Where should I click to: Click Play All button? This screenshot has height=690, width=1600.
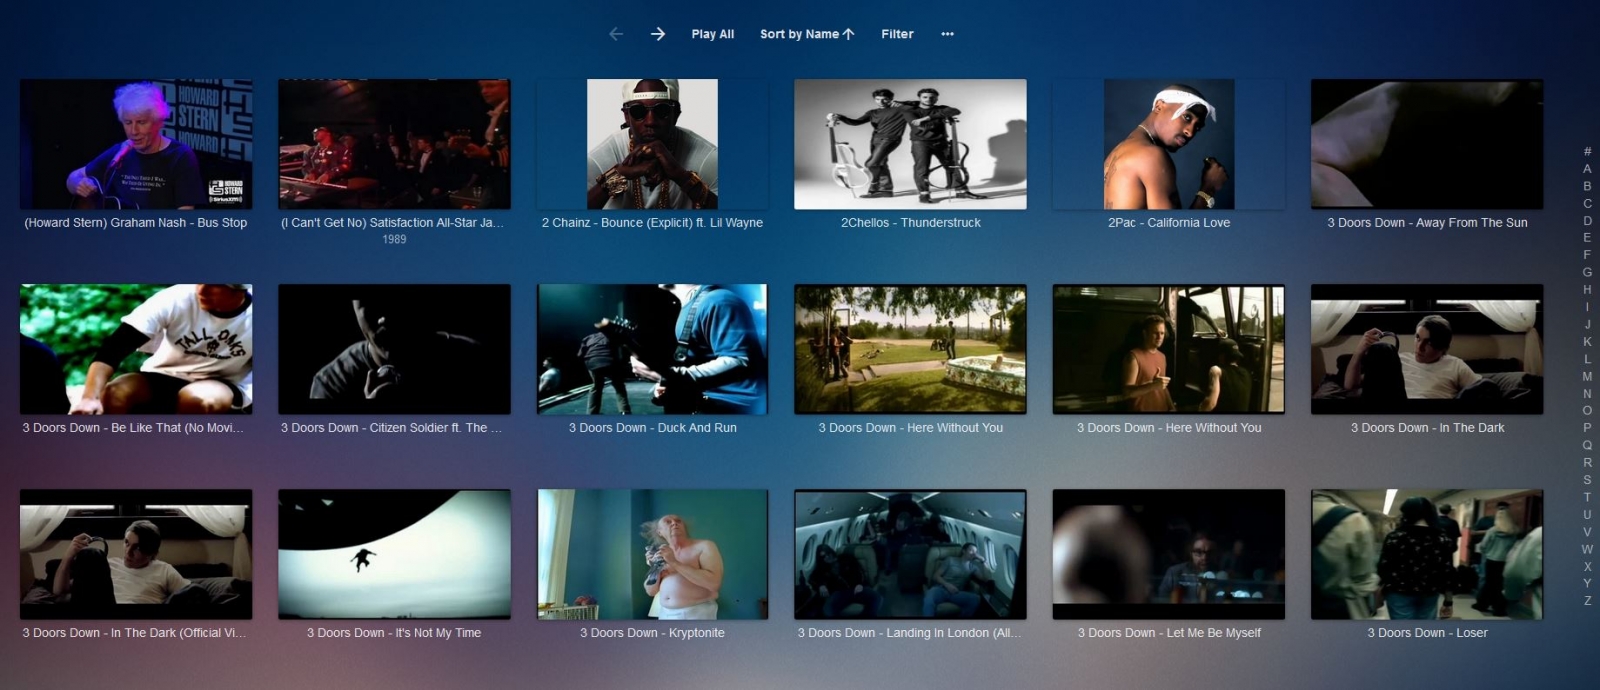click(x=713, y=34)
